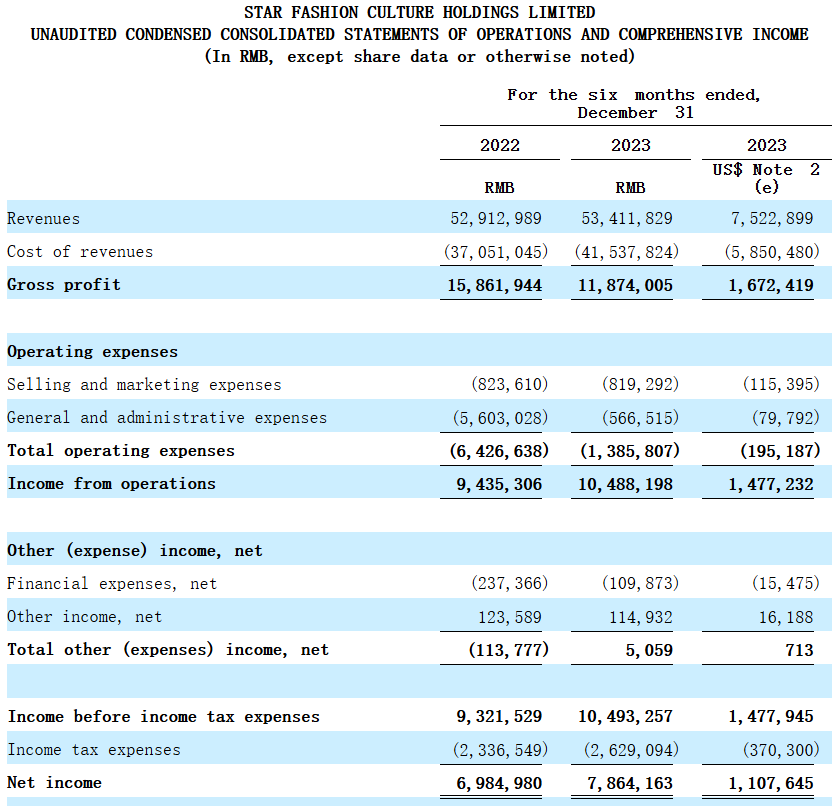
Task: Select the Revenues row label
Action: [43, 219]
